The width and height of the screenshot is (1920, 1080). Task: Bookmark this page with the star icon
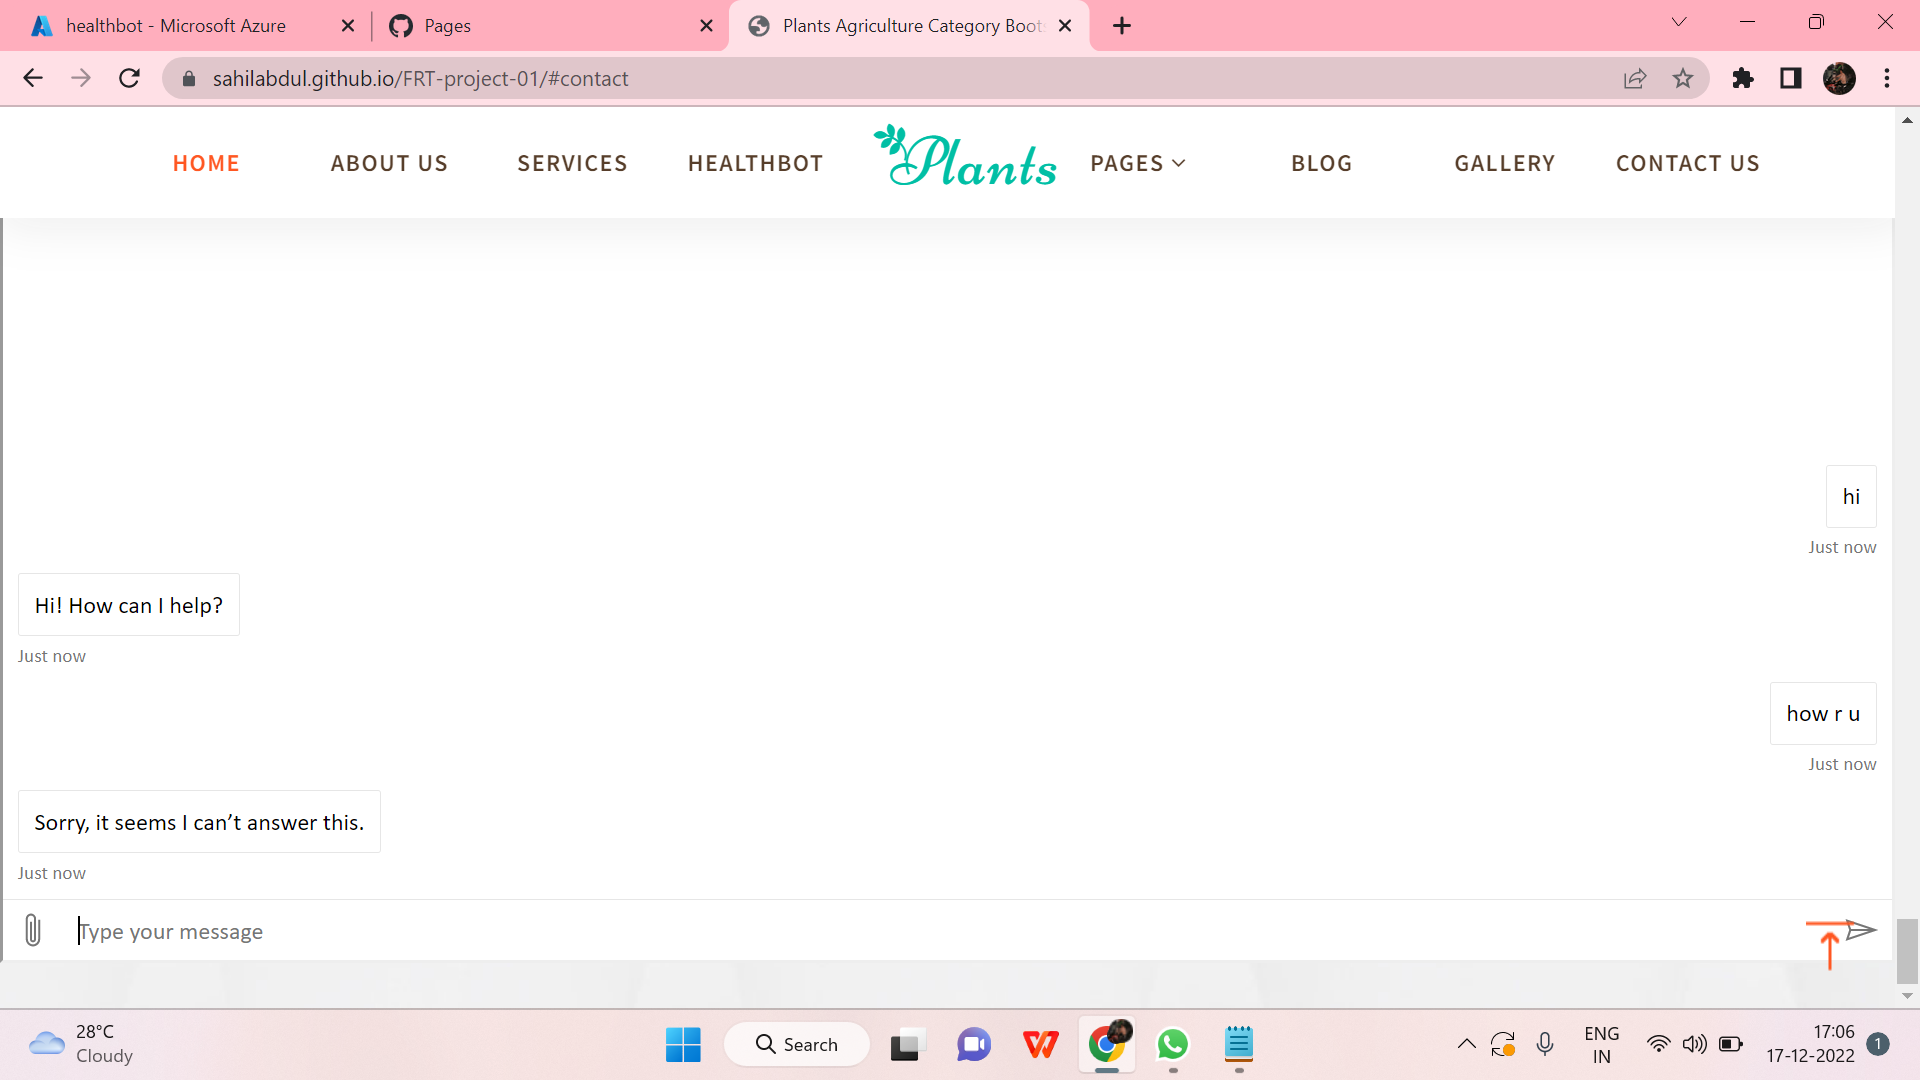[x=1683, y=78]
